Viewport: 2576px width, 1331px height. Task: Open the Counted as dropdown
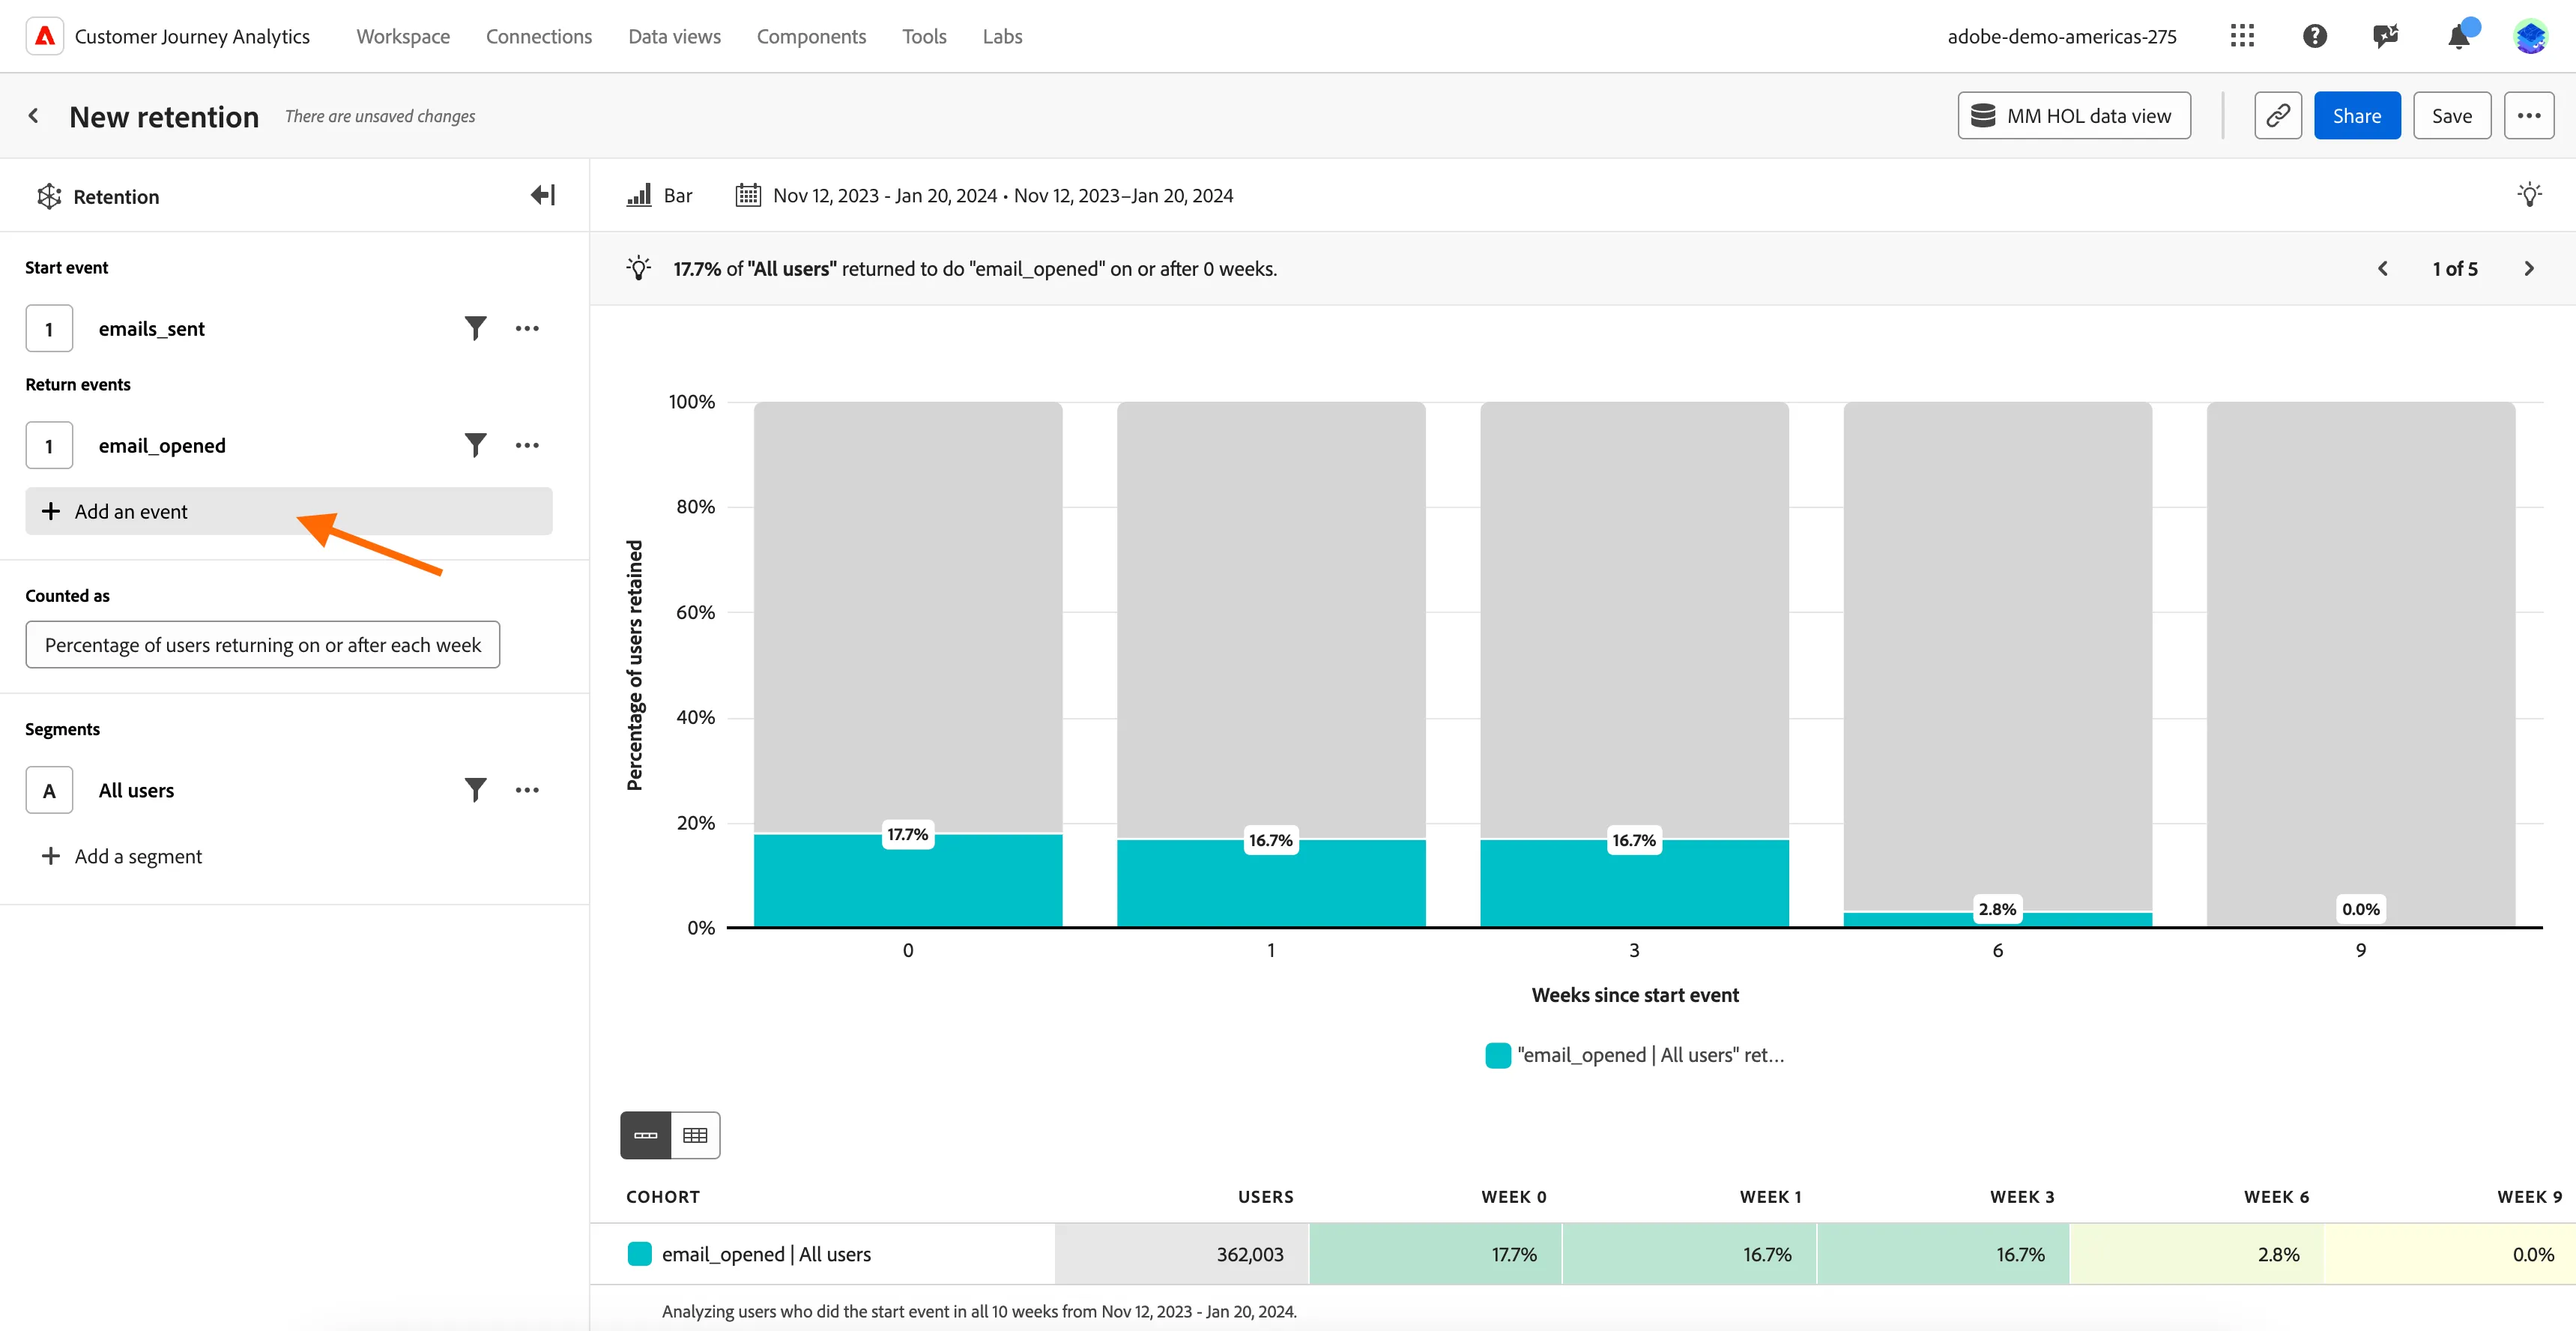tap(263, 645)
